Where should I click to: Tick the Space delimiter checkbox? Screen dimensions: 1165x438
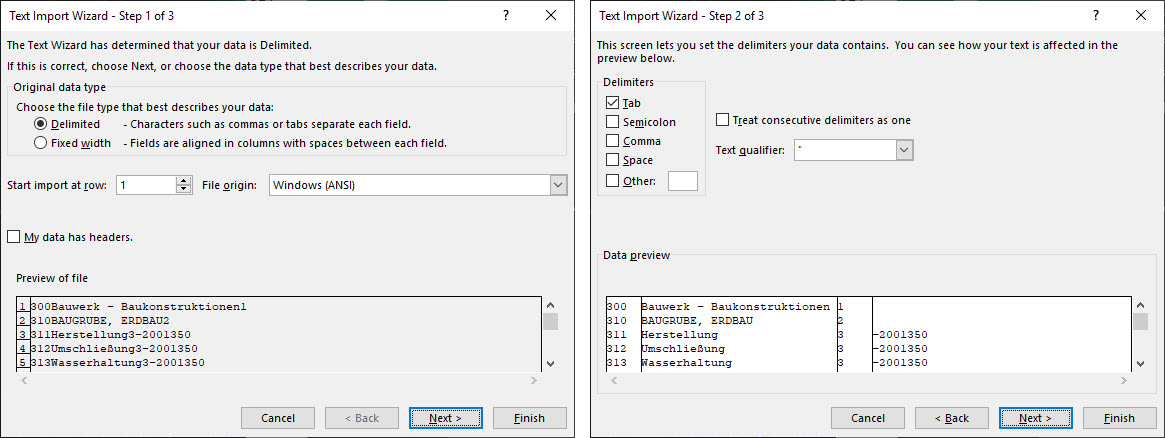[613, 160]
